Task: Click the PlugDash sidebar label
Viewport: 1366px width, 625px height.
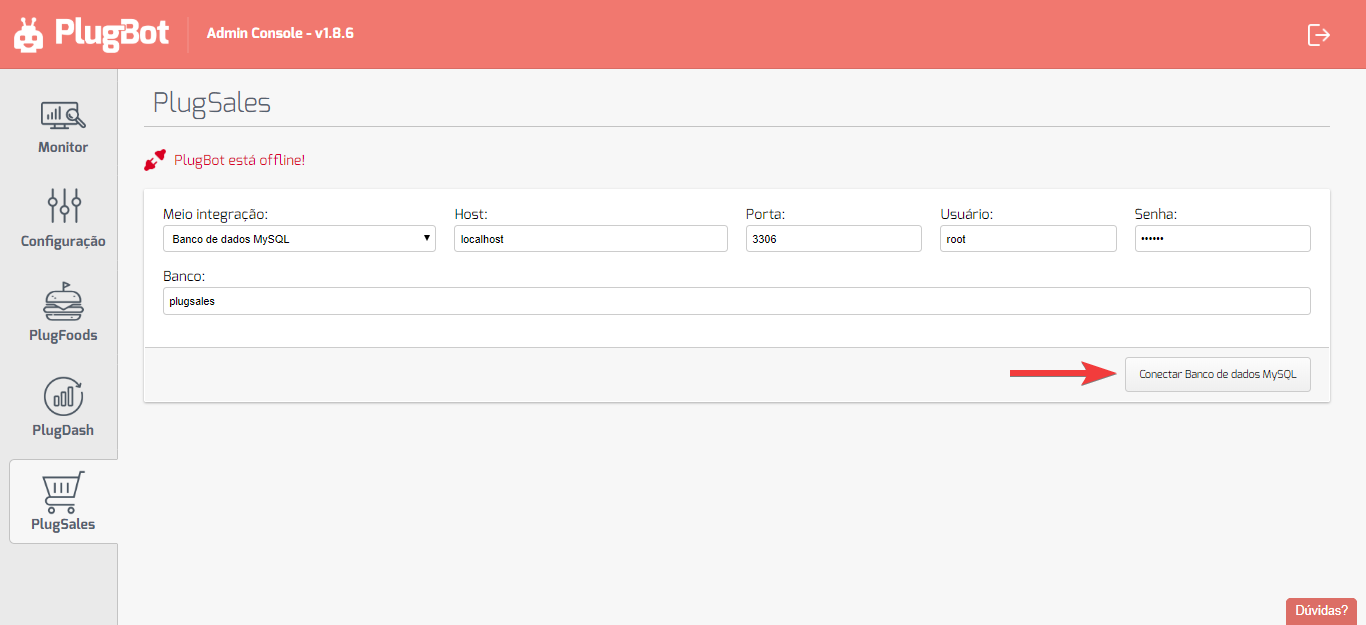Action: [x=63, y=430]
